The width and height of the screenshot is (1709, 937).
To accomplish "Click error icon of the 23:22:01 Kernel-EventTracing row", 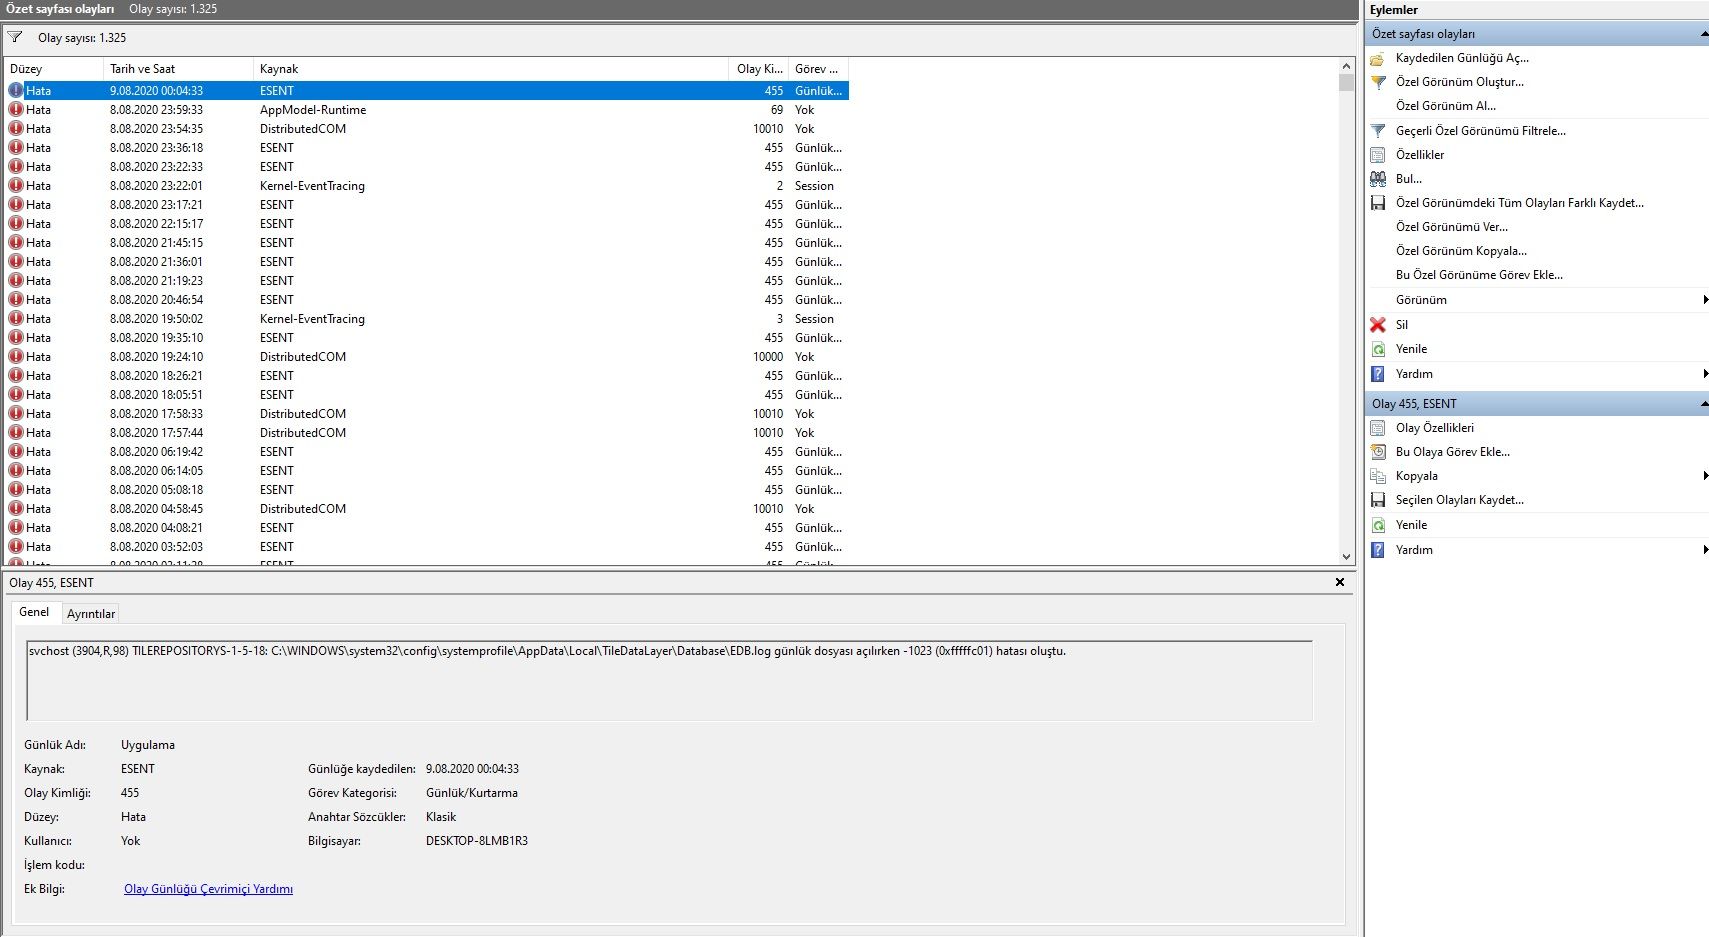I will [16, 186].
